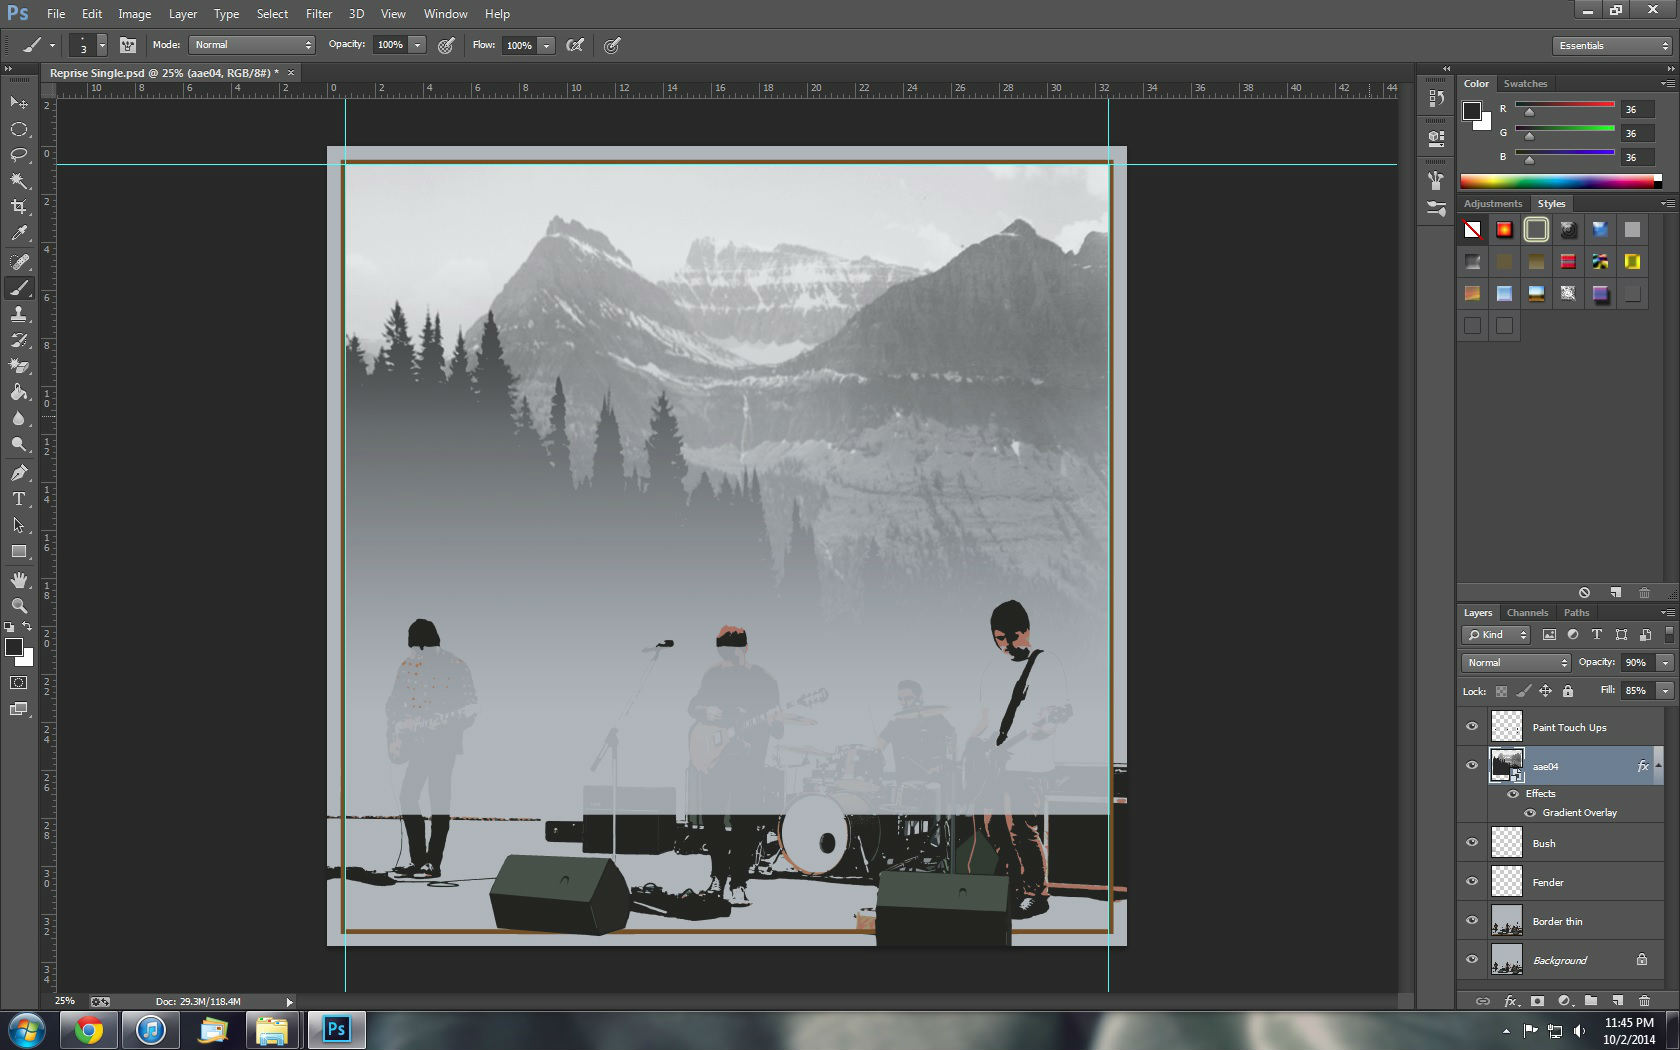Open the Essentials workspace dropdown
This screenshot has width=1680, height=1050.
click(1612, 46)
